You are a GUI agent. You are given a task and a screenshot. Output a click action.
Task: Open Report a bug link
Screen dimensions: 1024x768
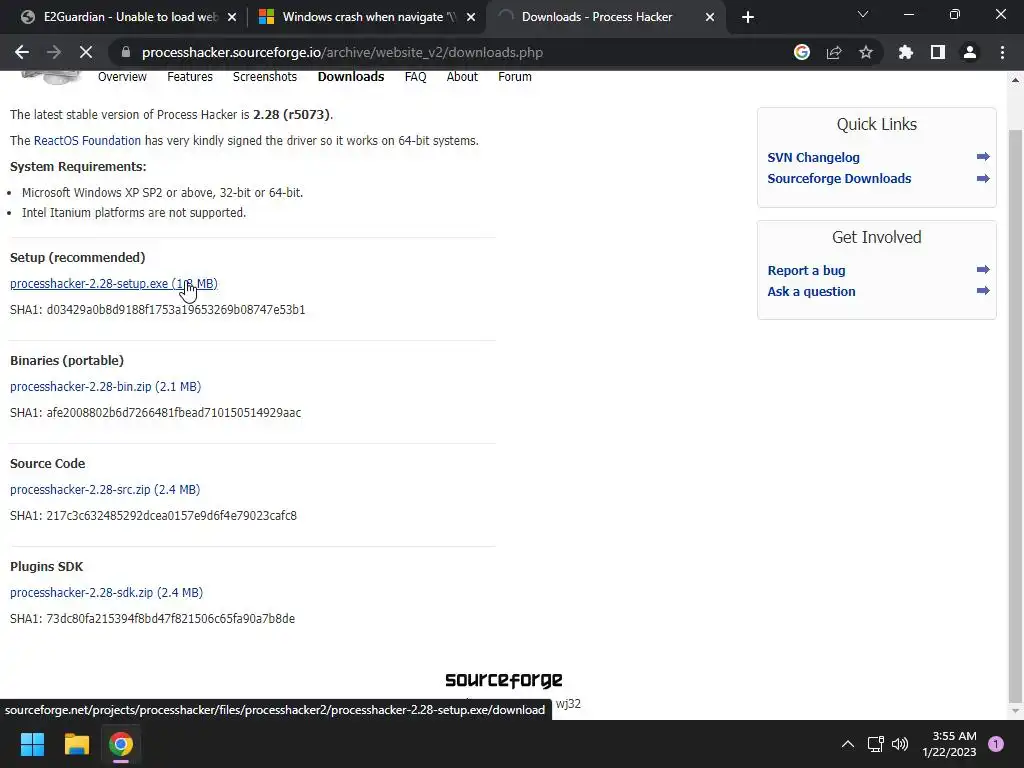806,270
